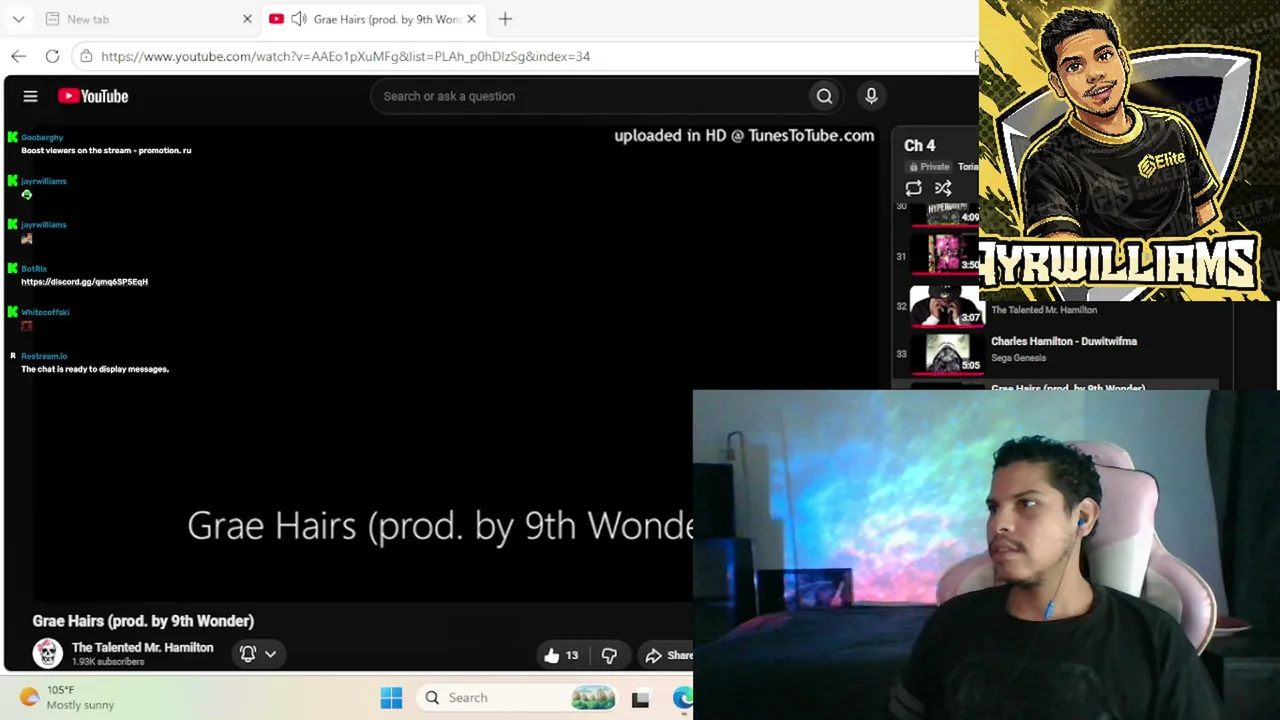This screenshot has width=1280, height=720.
Task: Select the Grae Hairs YouTube browser tab
Action: coord(375,19)
